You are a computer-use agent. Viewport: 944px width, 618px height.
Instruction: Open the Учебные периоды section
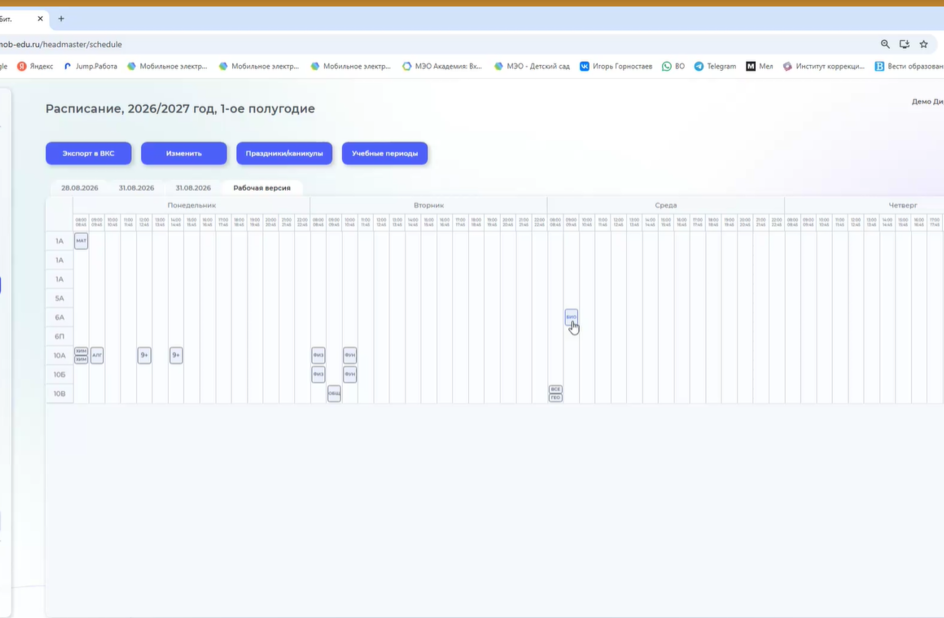(385, 153)
